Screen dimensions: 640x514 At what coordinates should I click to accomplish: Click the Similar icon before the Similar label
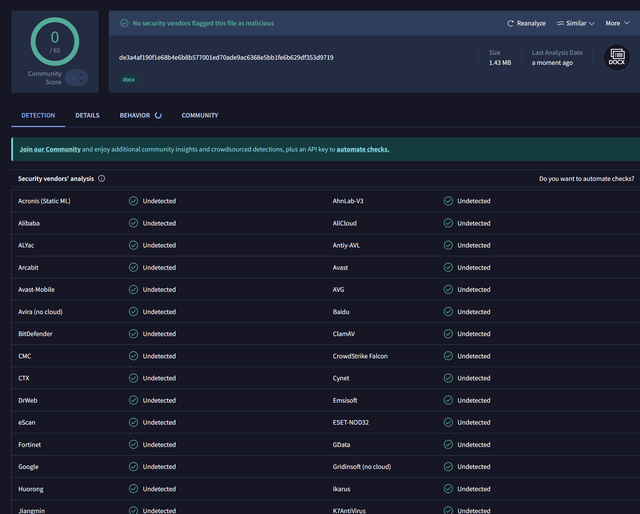pyautogui.click(x=560, y=23)
